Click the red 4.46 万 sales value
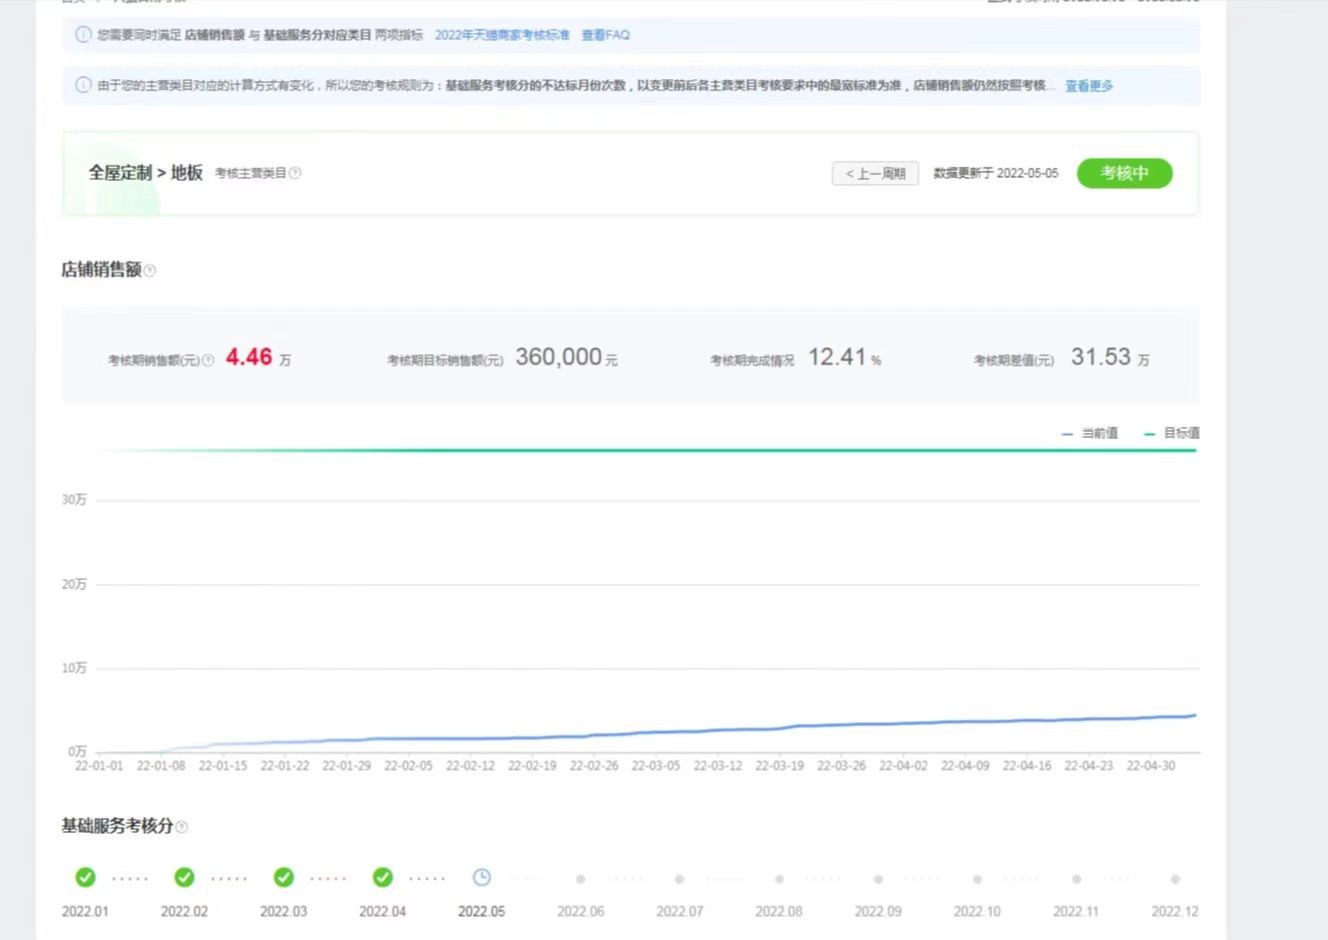This screenshot has height=940, width=1328. [x=258, y=357]
